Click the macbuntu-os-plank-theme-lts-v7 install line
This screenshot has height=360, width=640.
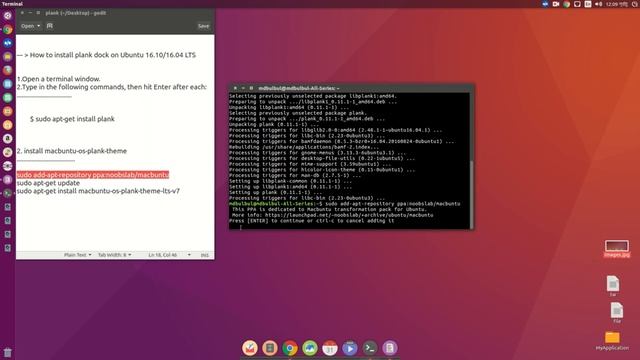tap(98, 191)
